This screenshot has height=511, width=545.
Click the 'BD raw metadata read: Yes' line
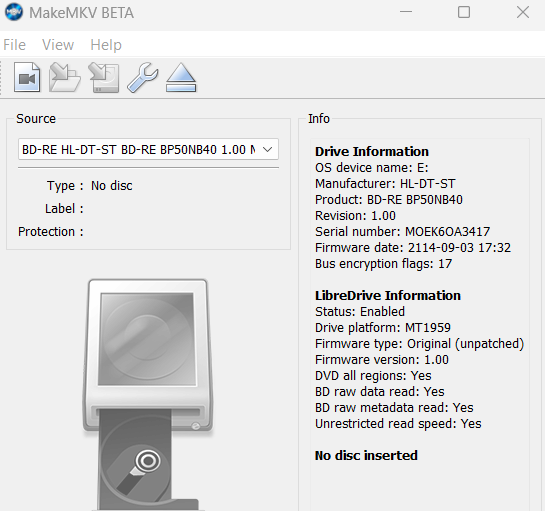click(394, 407)
